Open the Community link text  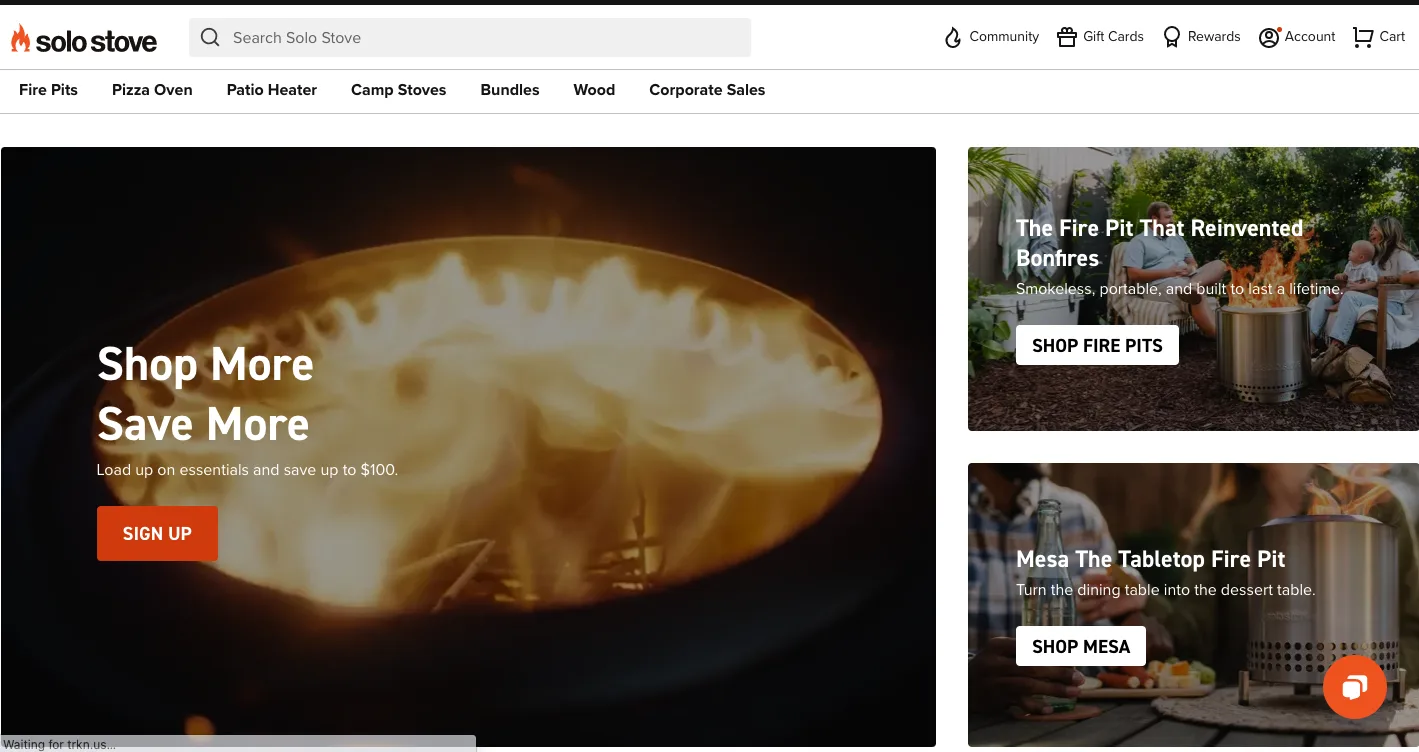1004,37
